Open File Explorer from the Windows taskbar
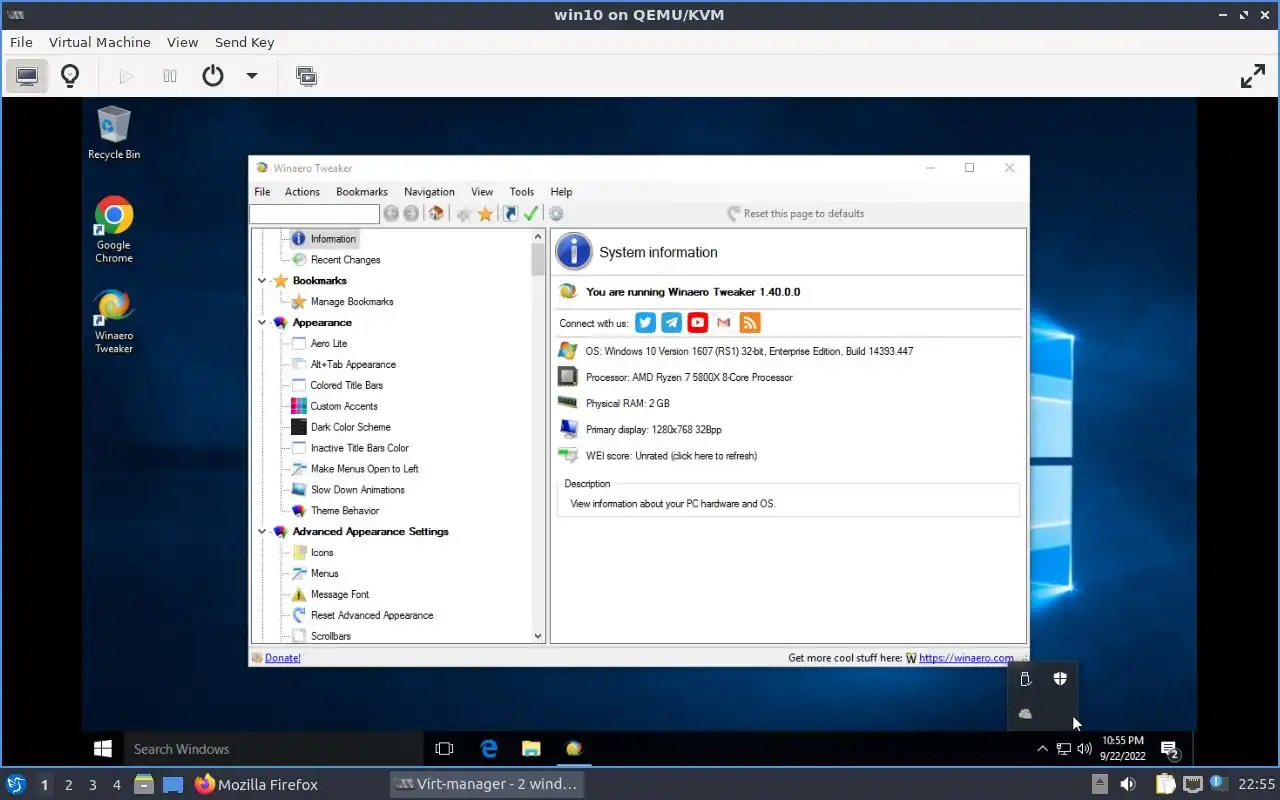 click(531, 749)
